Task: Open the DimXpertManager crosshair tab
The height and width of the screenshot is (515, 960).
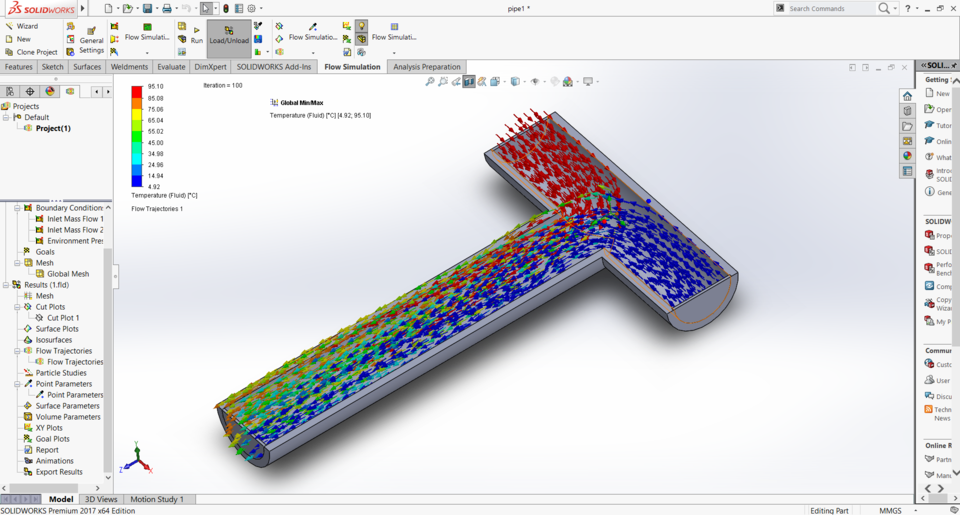Action: [29, 91]
